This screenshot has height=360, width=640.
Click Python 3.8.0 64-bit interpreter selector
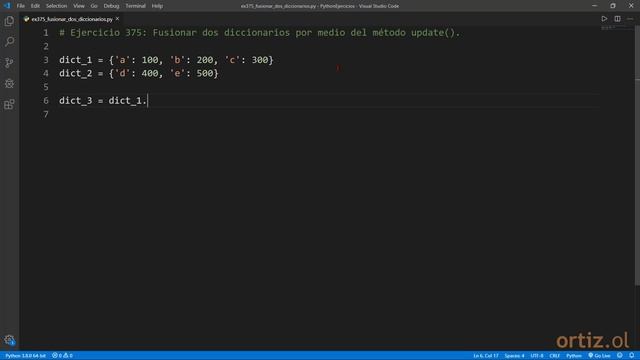point(25,356)
